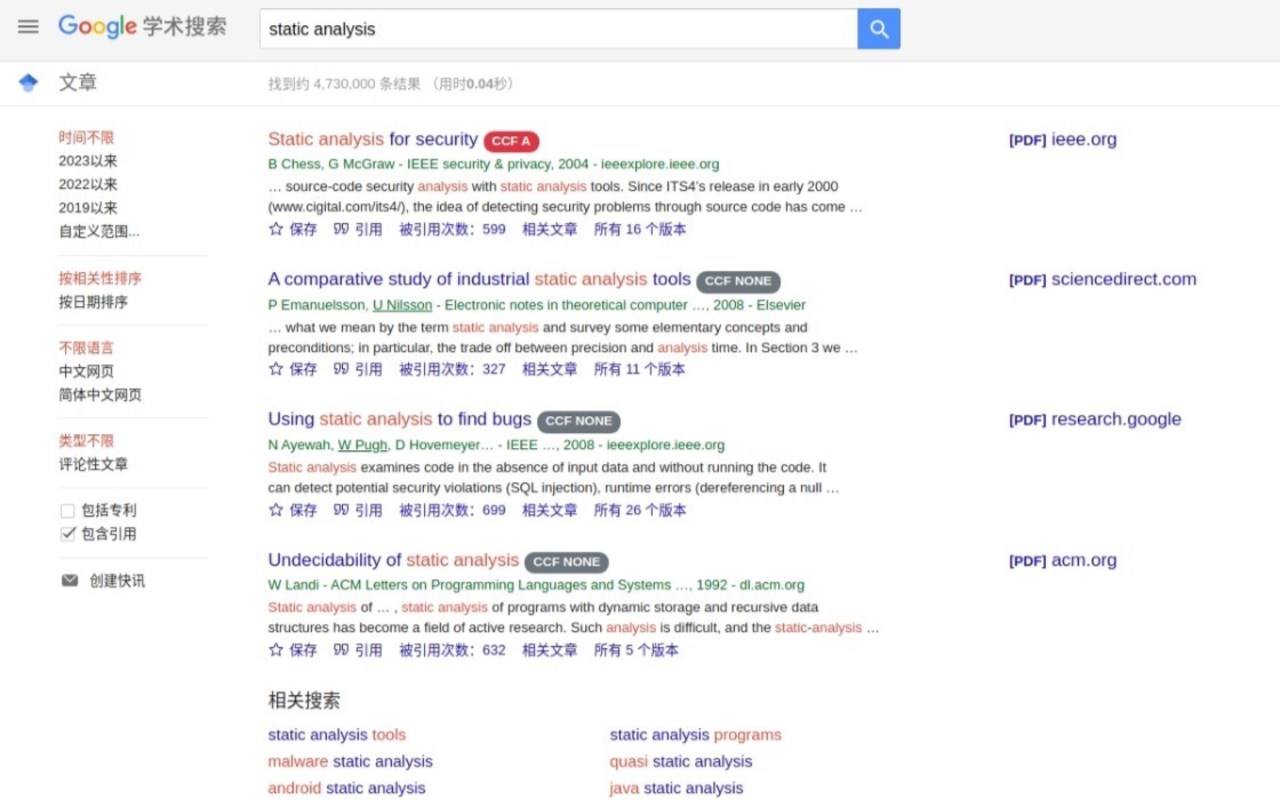The width and height of the screenshot is (1280, 800).
Task: Open A comparative study of industrial static analysis tools
Action: pos(479,279)
